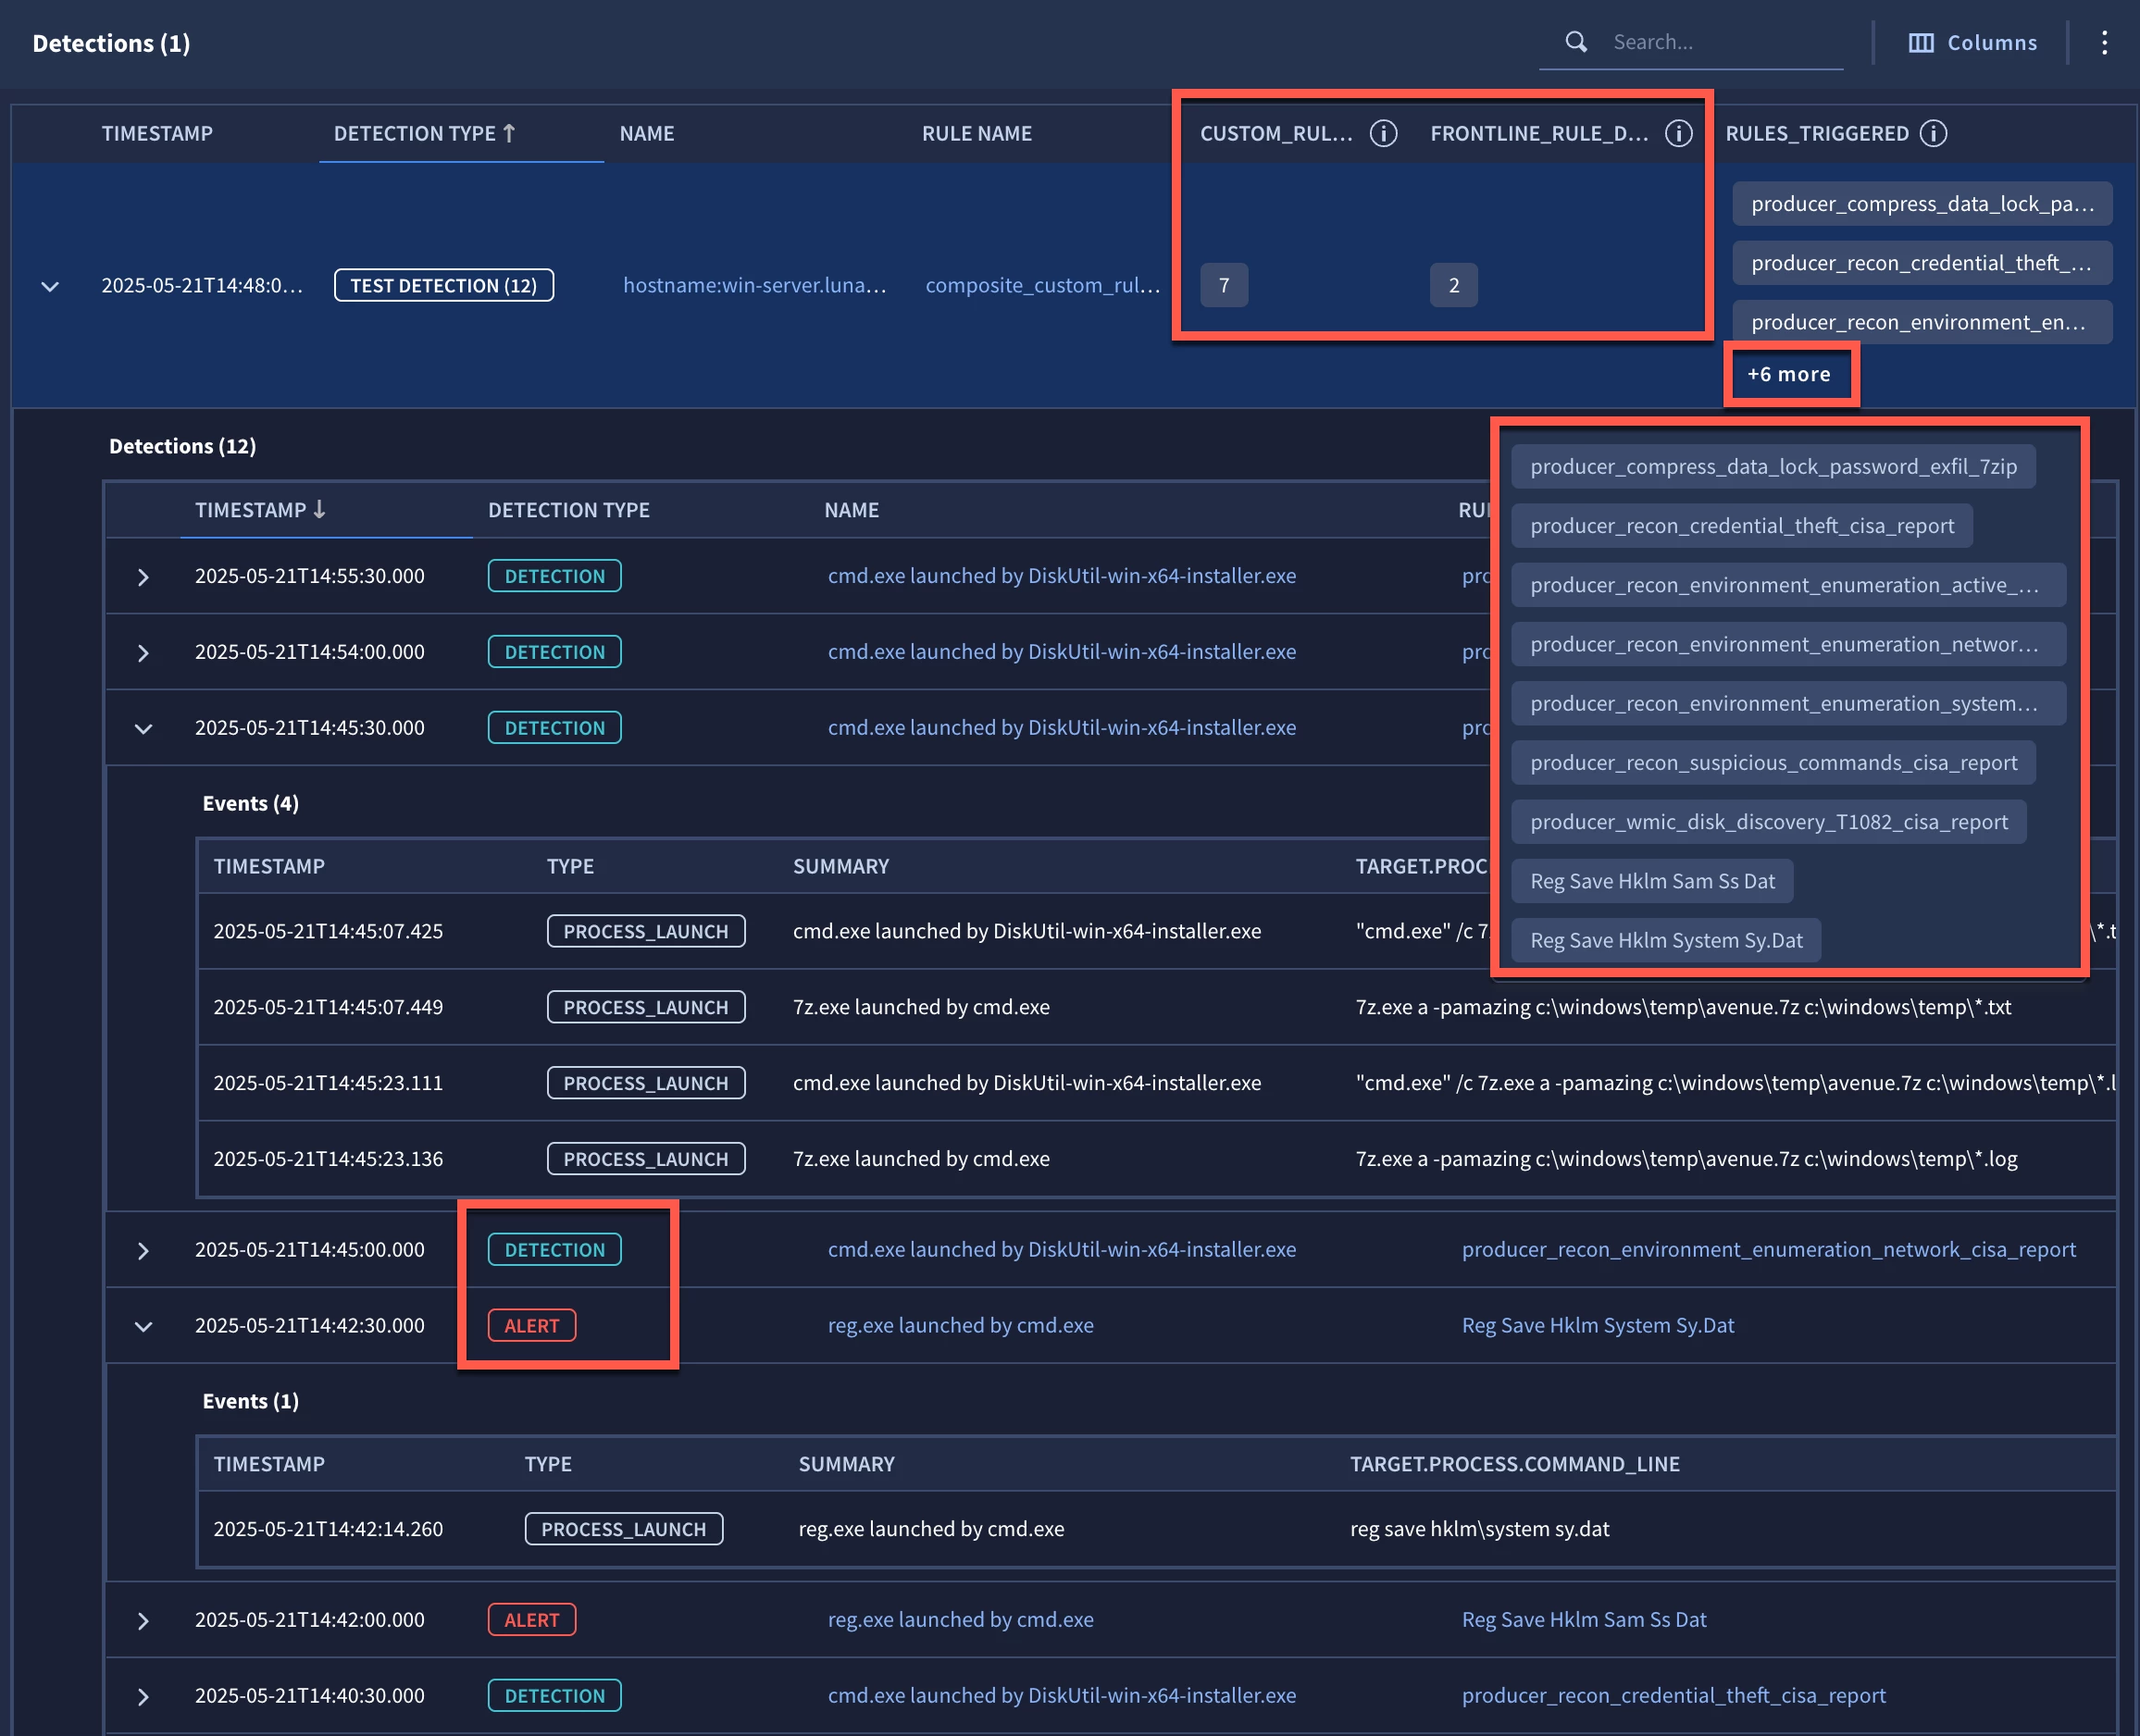
Task: Collapse the 14:45:30.000 detection row
Action: coord(143,729)
